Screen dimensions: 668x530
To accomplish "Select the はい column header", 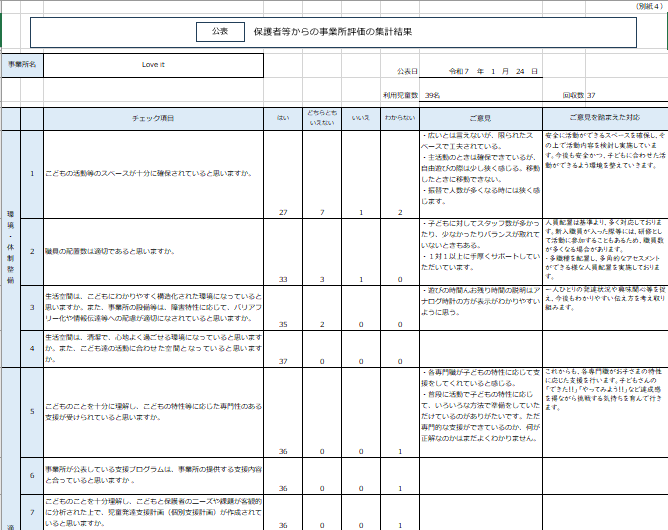I will tap(284, 118).
